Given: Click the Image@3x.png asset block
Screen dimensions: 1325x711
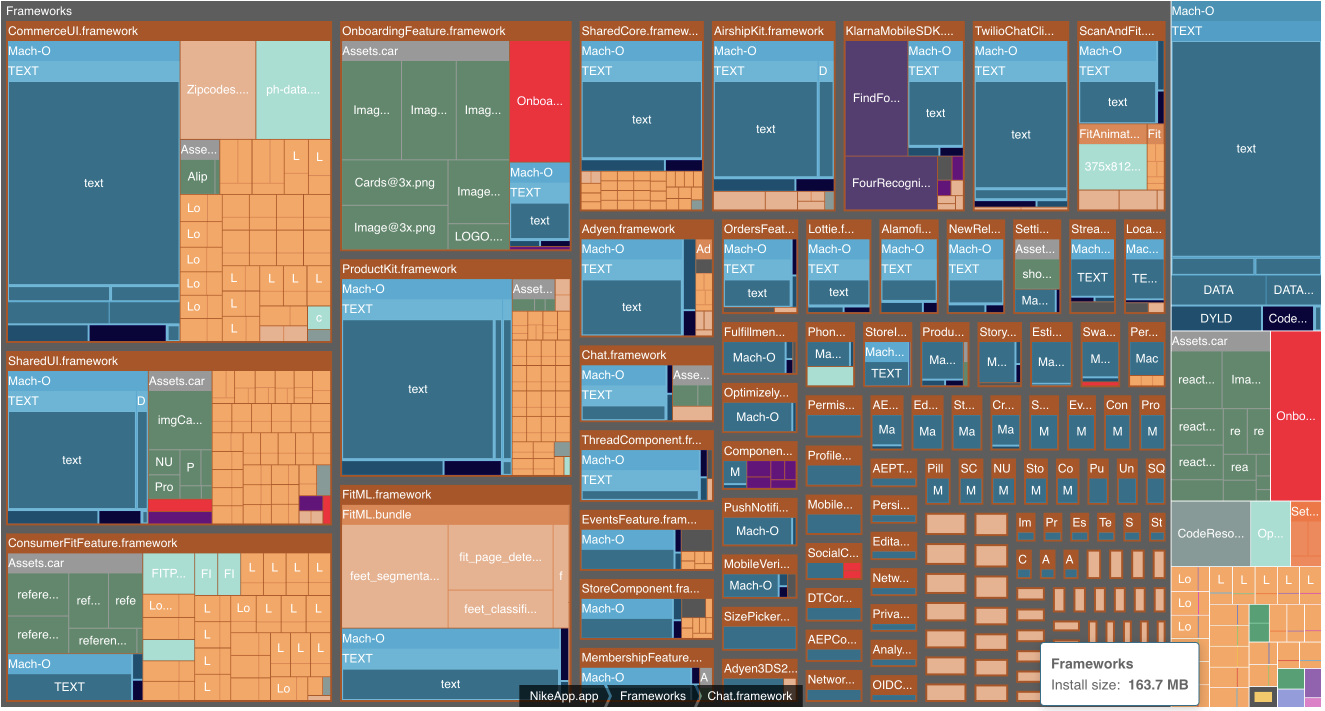Looking at the screenshot, I should click(395, 228).
